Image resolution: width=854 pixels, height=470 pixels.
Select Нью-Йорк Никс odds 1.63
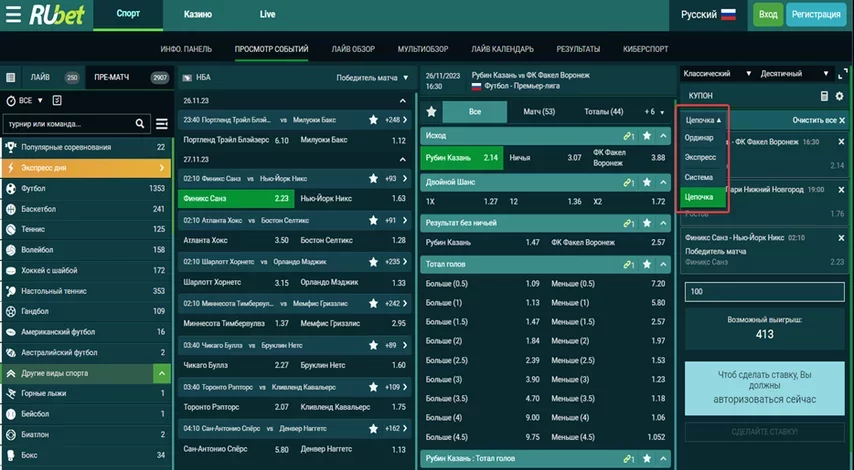[x=353, y=199]
